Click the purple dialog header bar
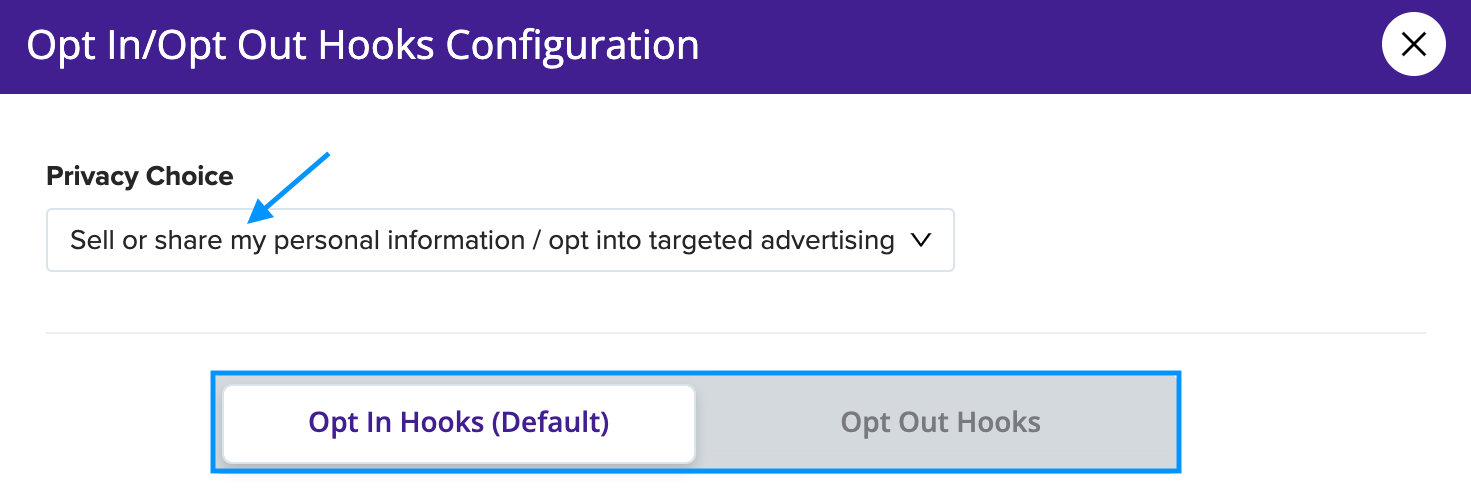Viewport: 1471px width, 495px height. 735,46
